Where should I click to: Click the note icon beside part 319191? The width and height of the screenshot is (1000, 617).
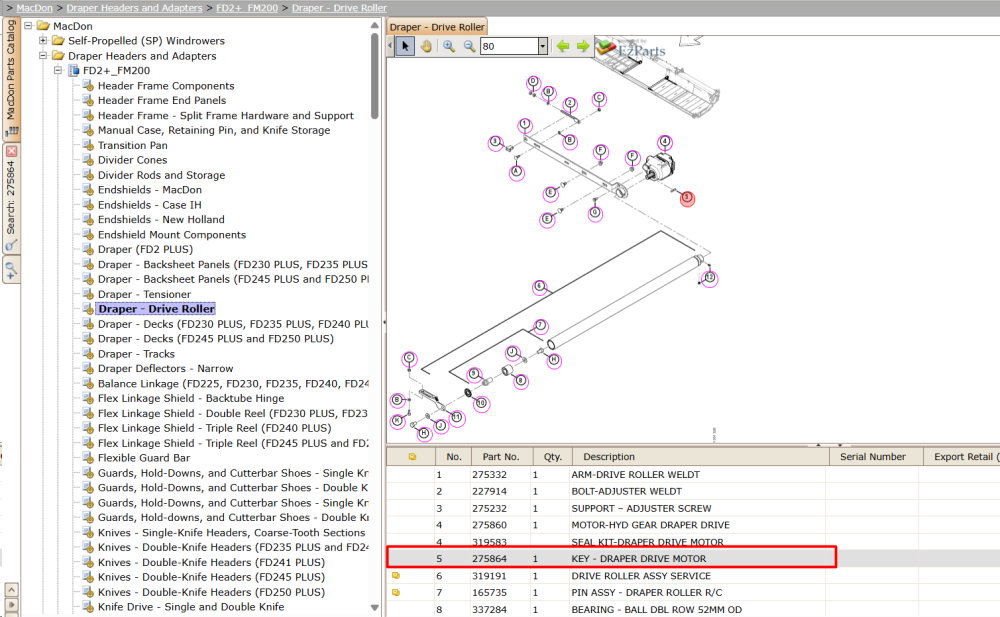(x=396, y=576)
